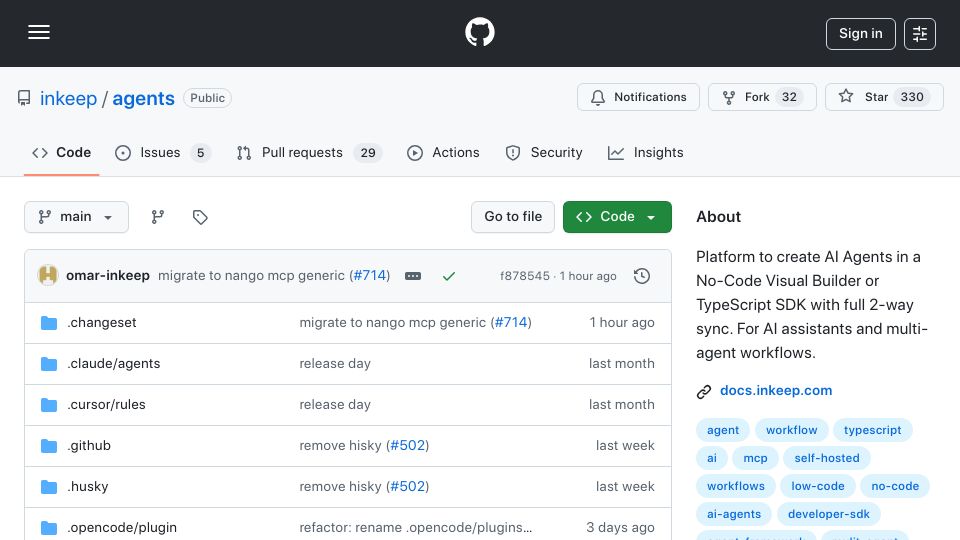Image resolution: width=960 pixels, height=540 pixels.
Task: Select the no-code topic tag
Action: tap(895, 486)
